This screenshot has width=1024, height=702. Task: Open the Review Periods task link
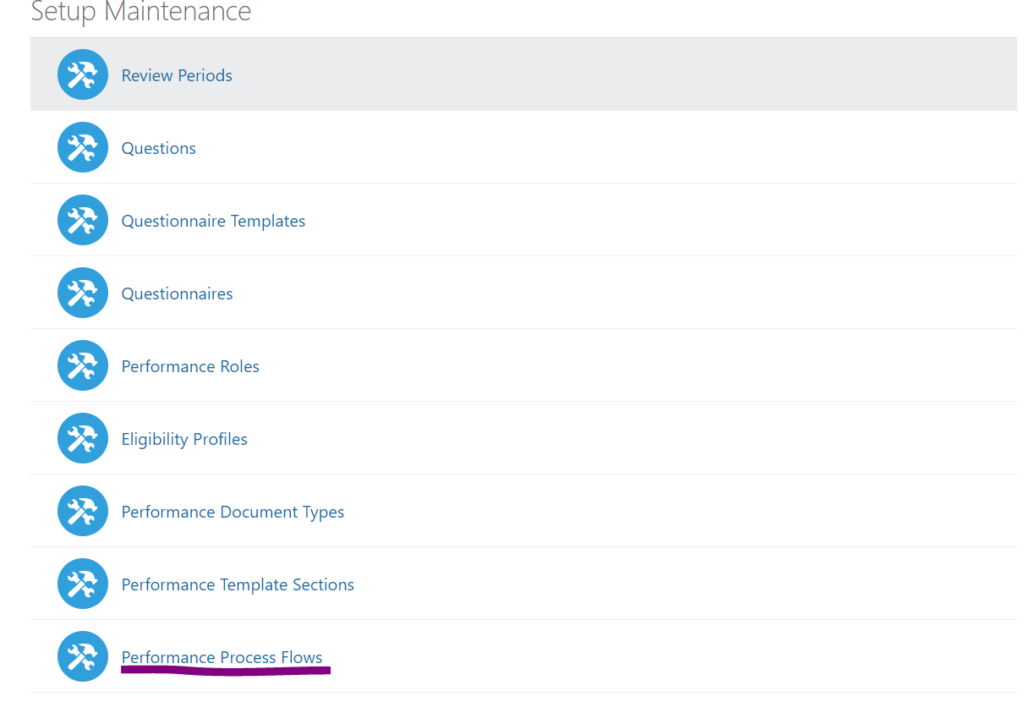pos(176,75)
